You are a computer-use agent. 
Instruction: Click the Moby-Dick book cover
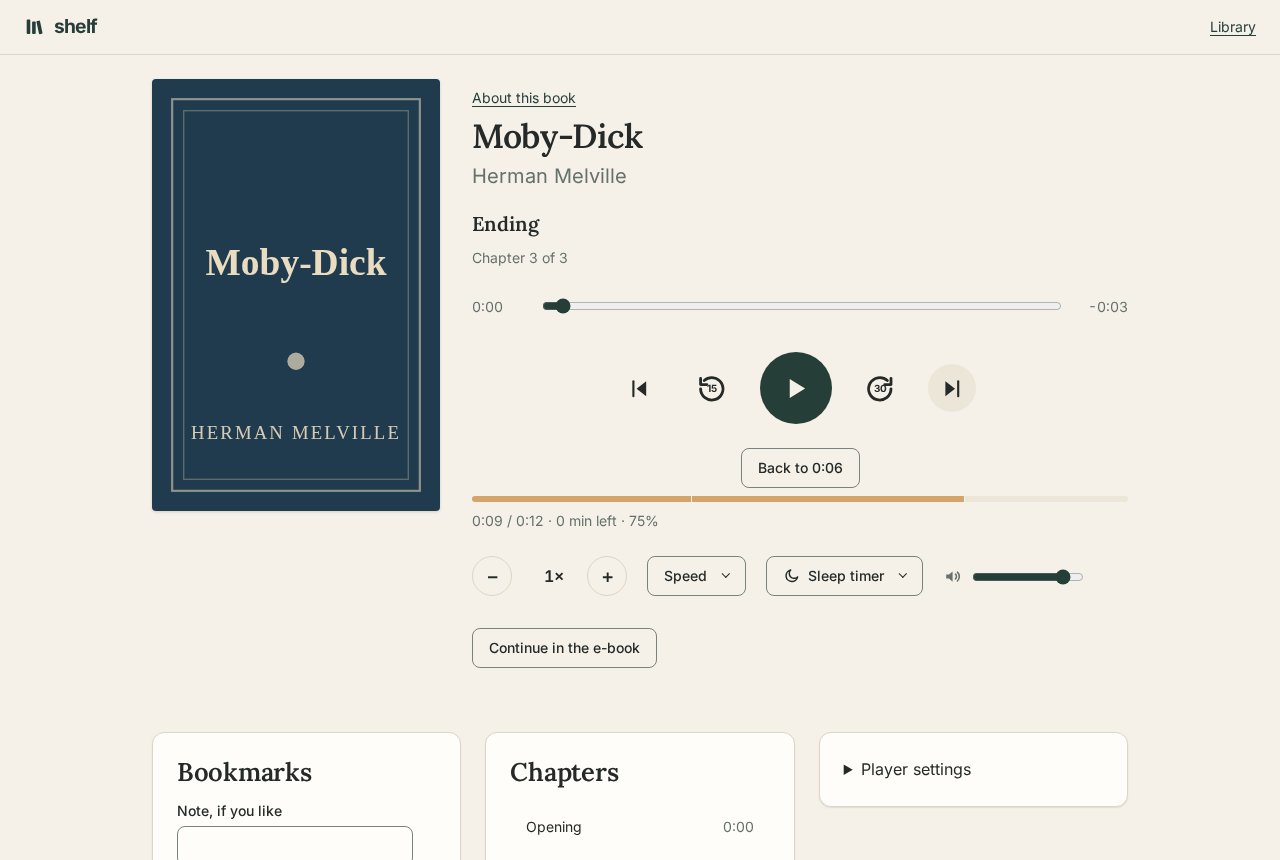[296, 295]
